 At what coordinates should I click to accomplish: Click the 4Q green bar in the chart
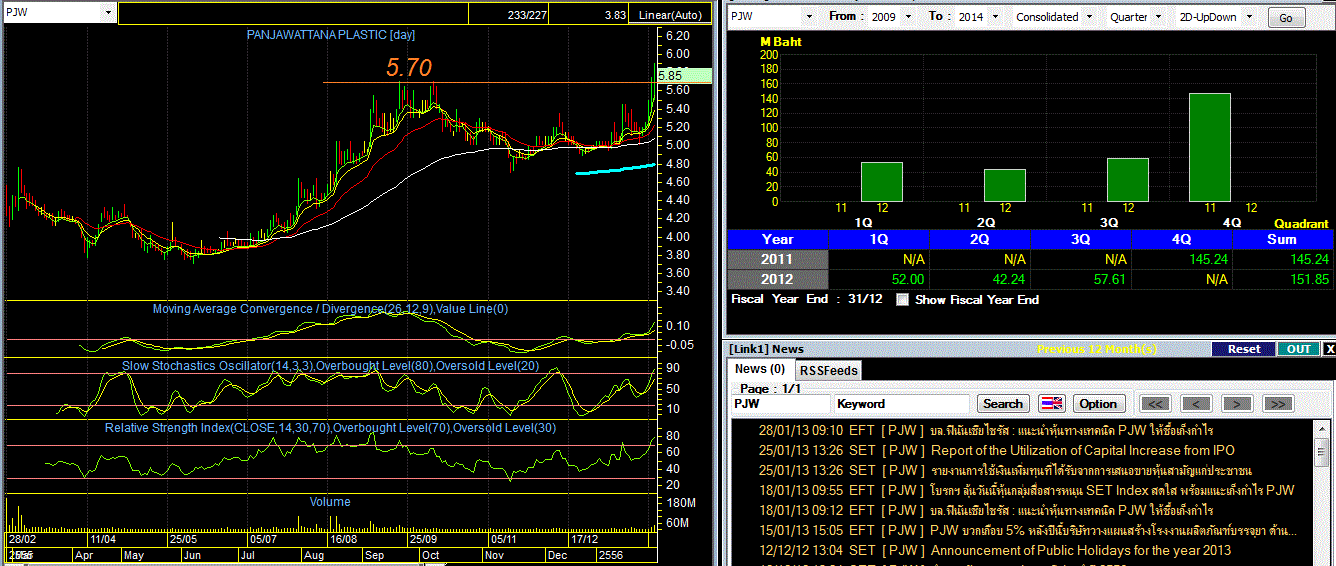[1209, 147]
